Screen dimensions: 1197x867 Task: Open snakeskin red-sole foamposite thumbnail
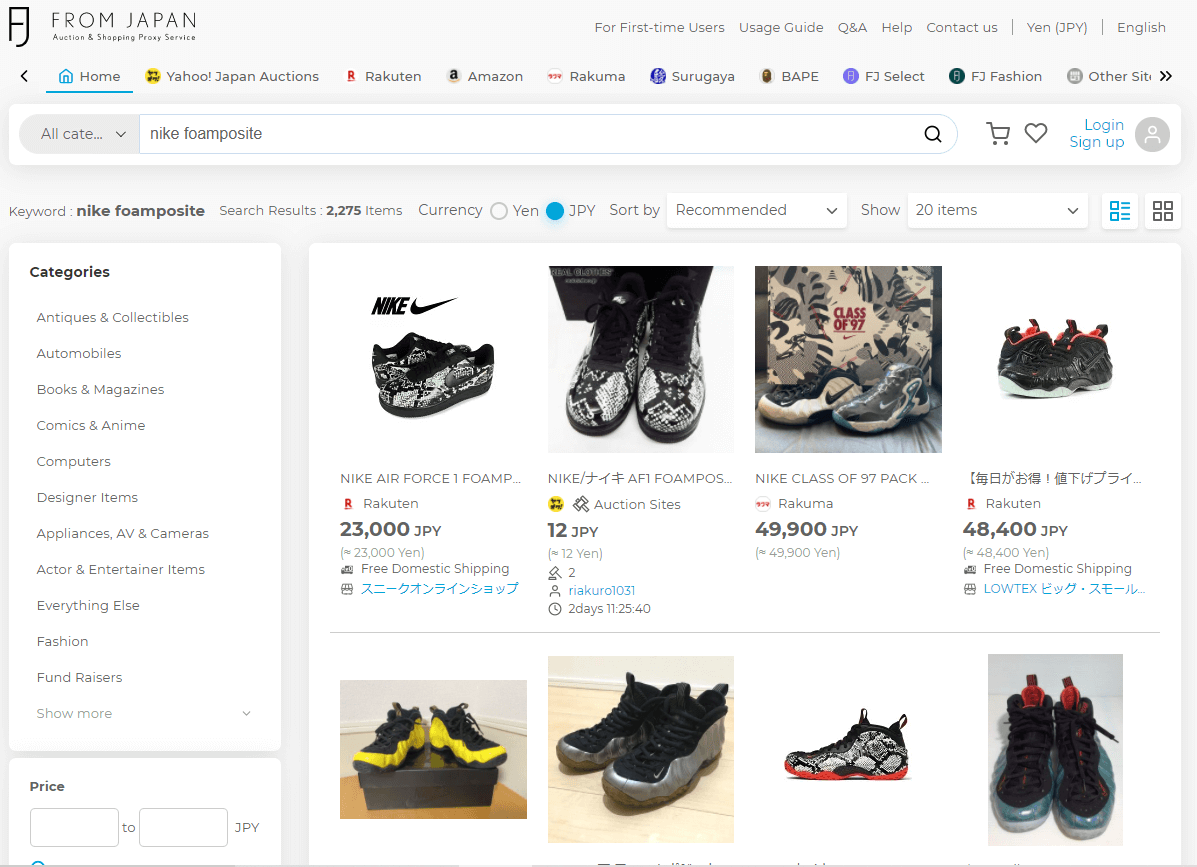click(x=848, y=749)
